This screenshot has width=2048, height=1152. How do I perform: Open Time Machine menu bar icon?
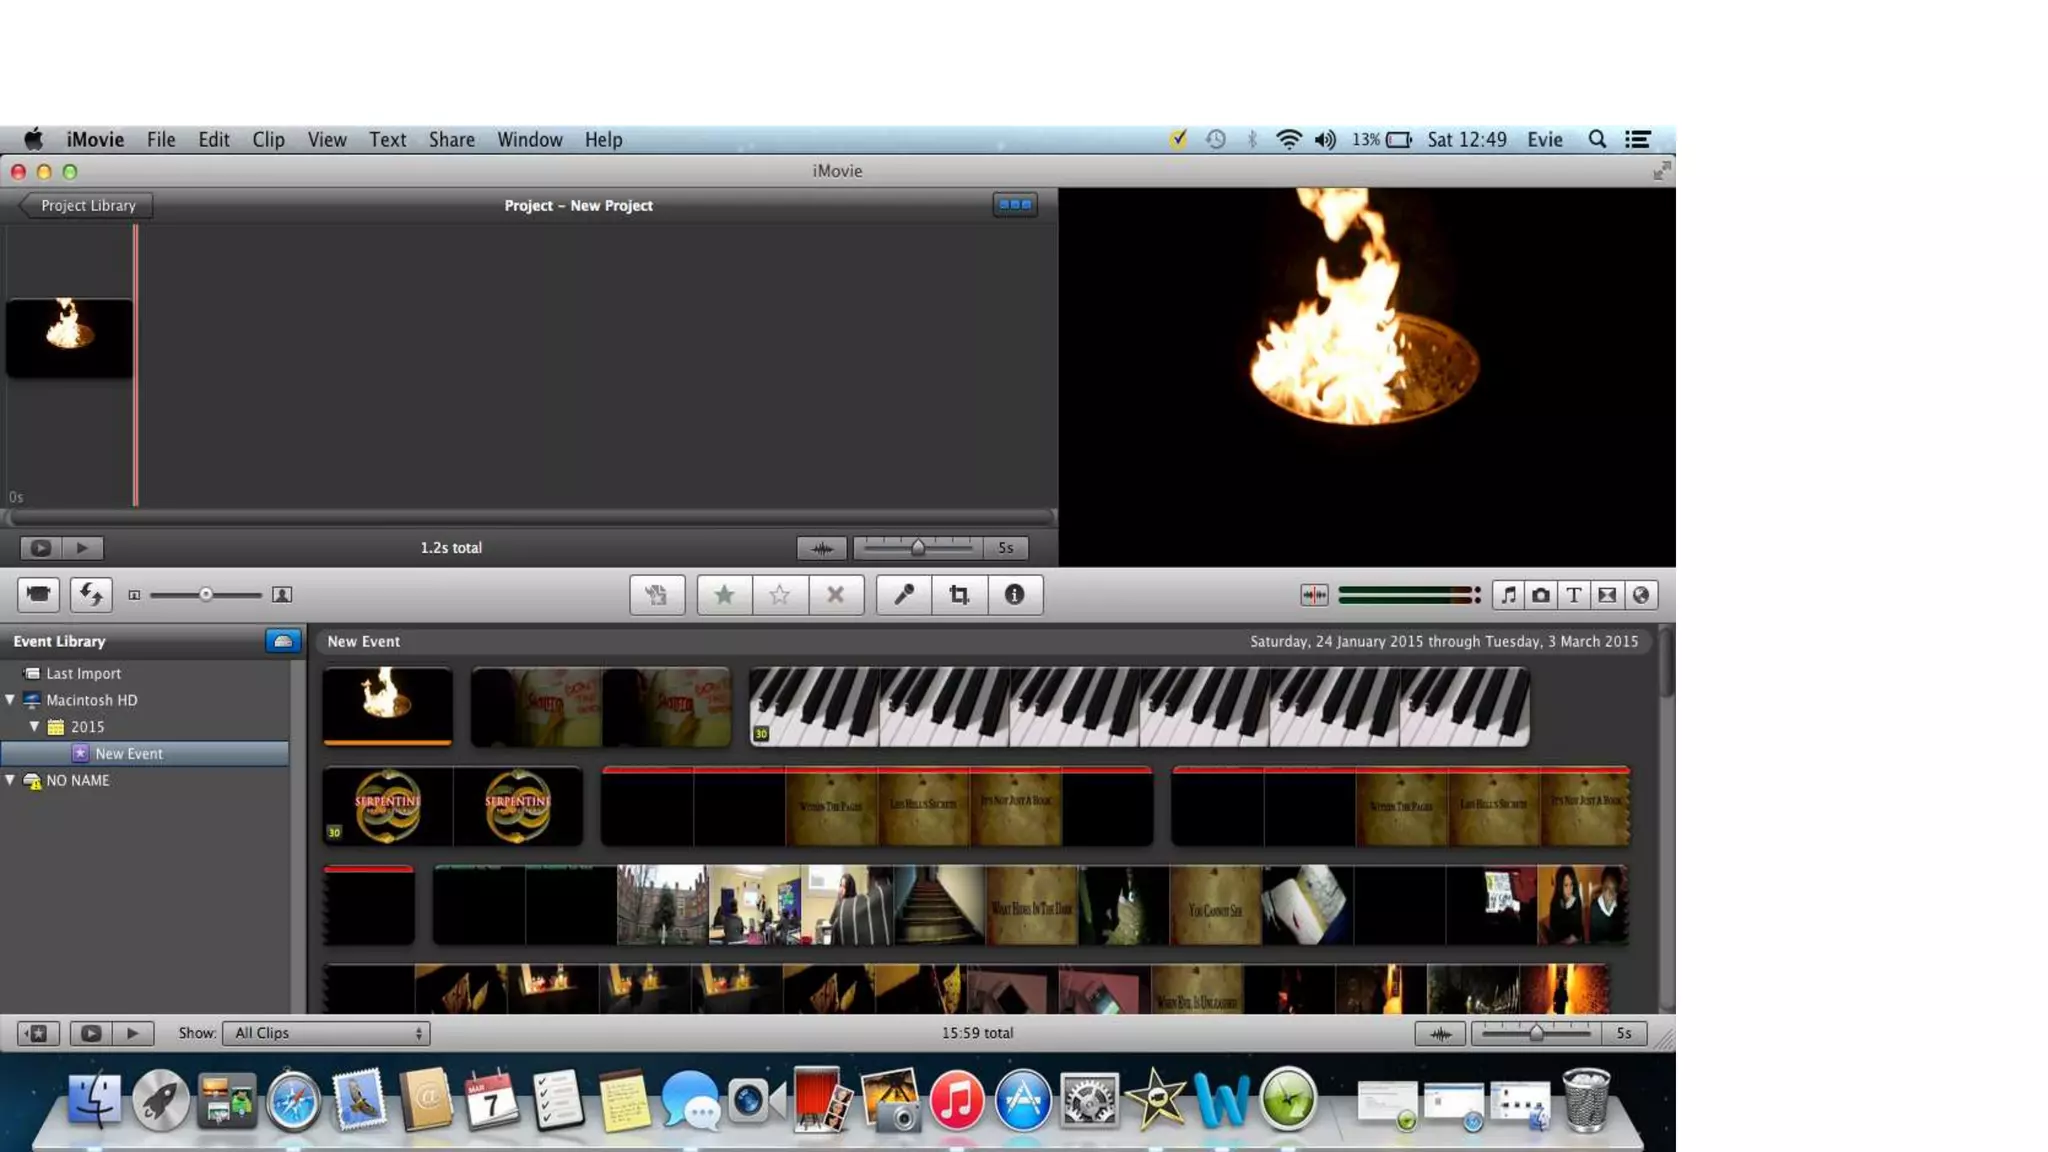[x=1216, y=140]
